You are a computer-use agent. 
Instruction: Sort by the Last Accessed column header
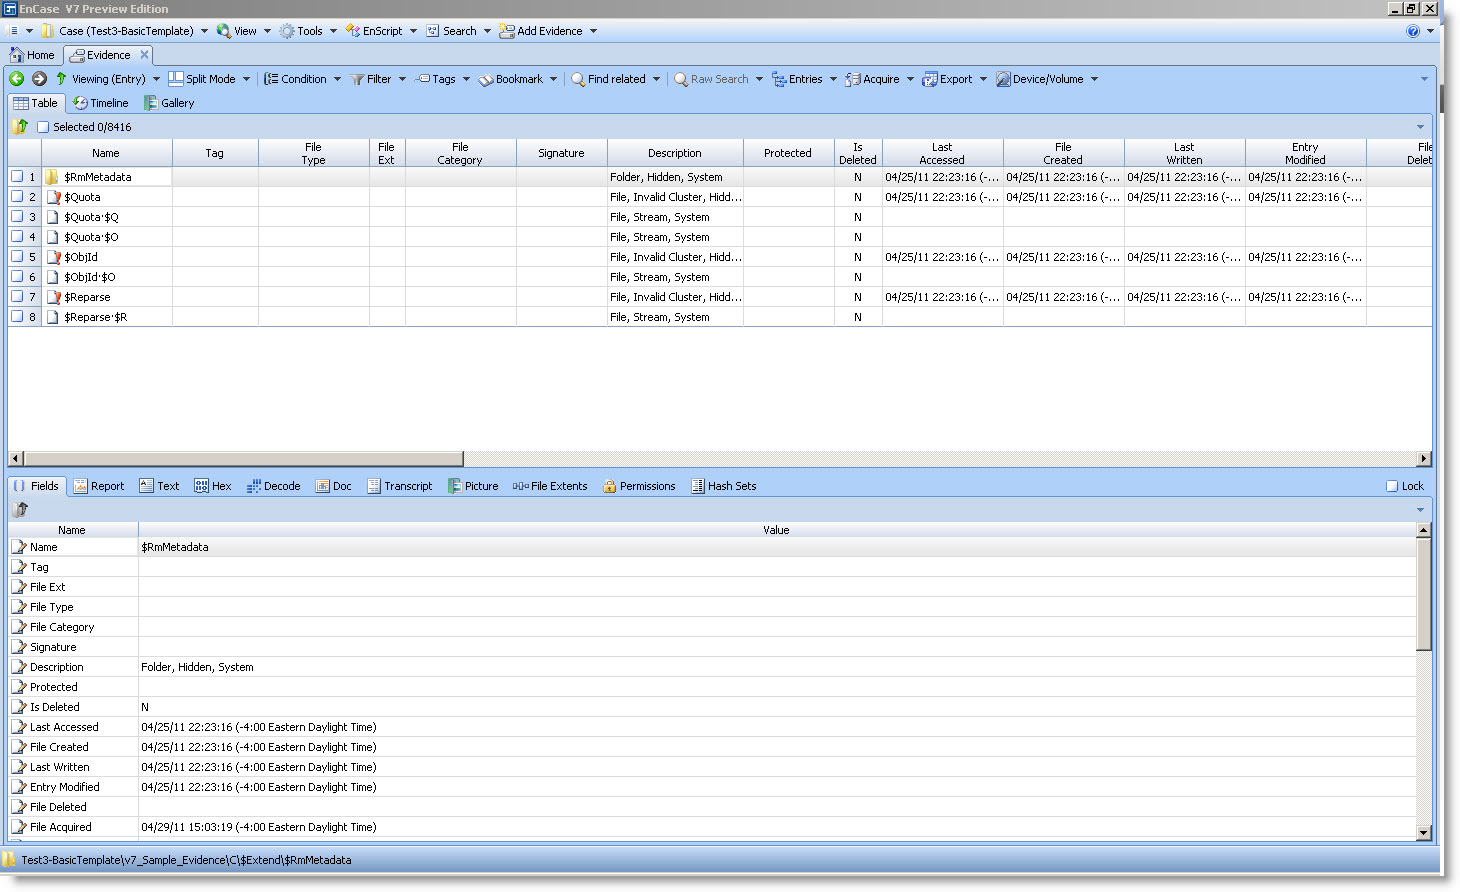coord(942,153)
